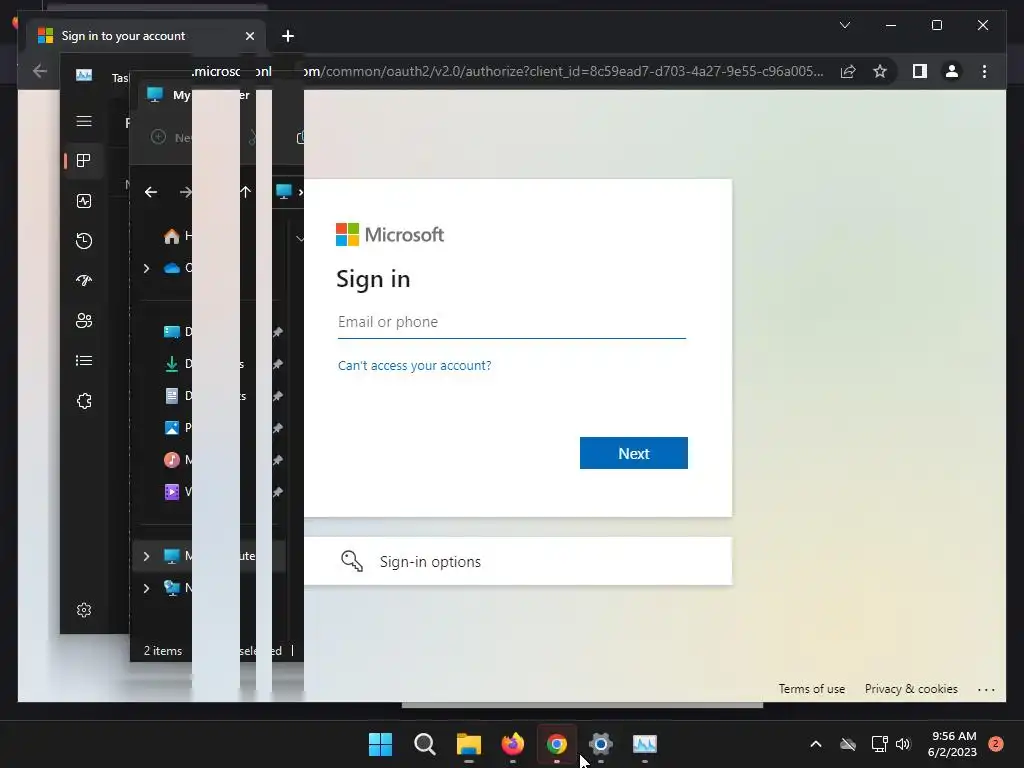Open File Explorer from taskbar
The image size is (1024, 768).
click(x=468, y=744)
